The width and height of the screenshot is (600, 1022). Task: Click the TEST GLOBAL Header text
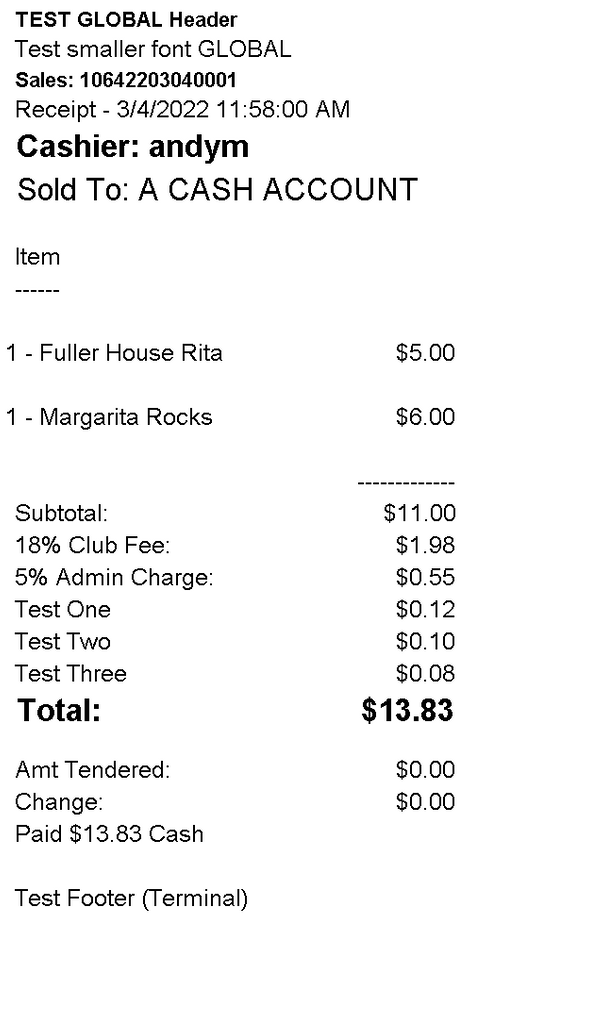pyautogui.click(x=127, y=20)
